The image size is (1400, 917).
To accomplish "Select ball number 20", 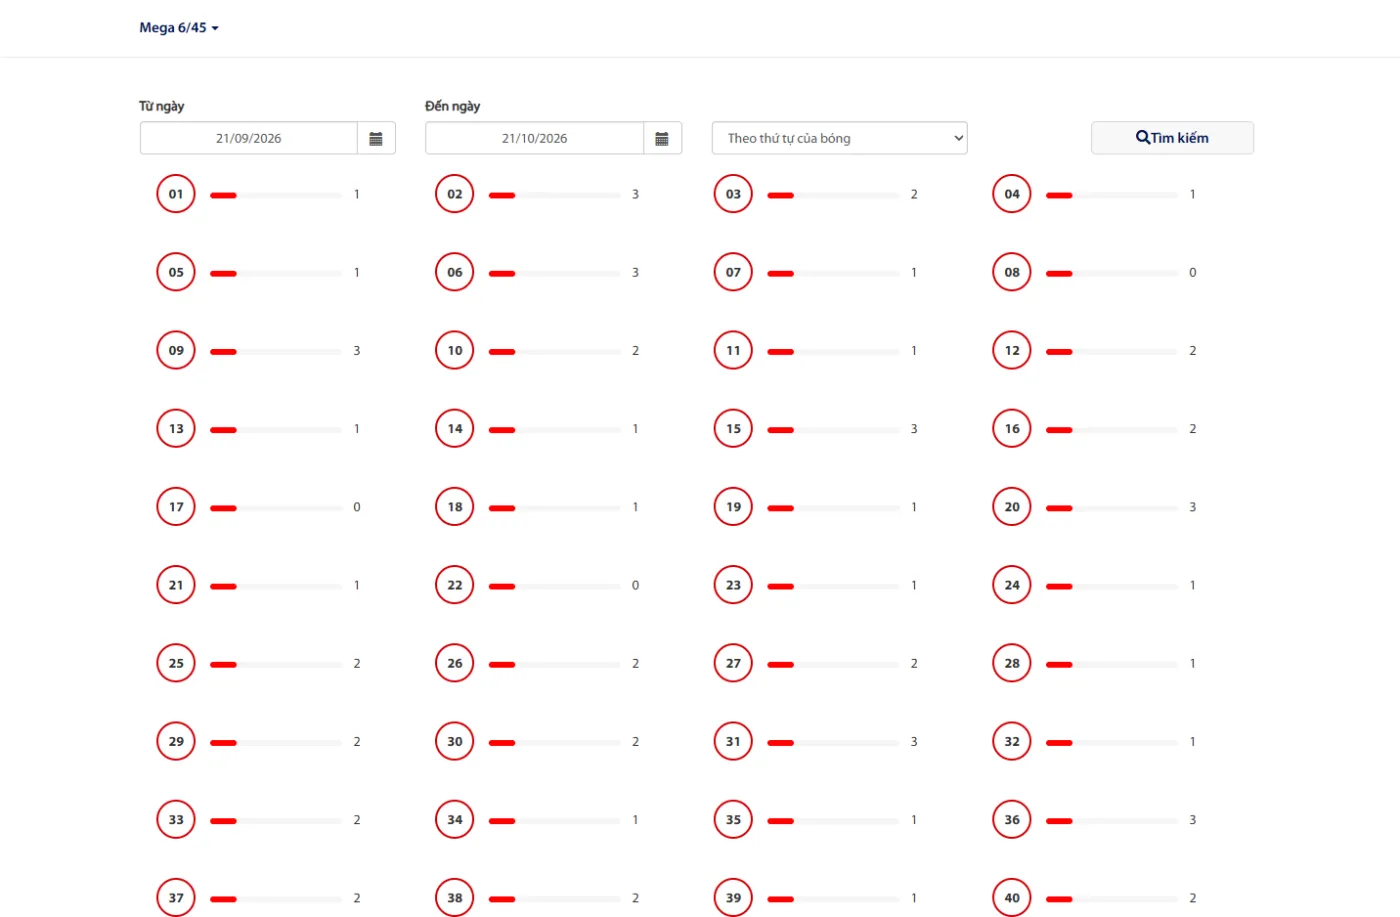I will [x=1012, y=507].
